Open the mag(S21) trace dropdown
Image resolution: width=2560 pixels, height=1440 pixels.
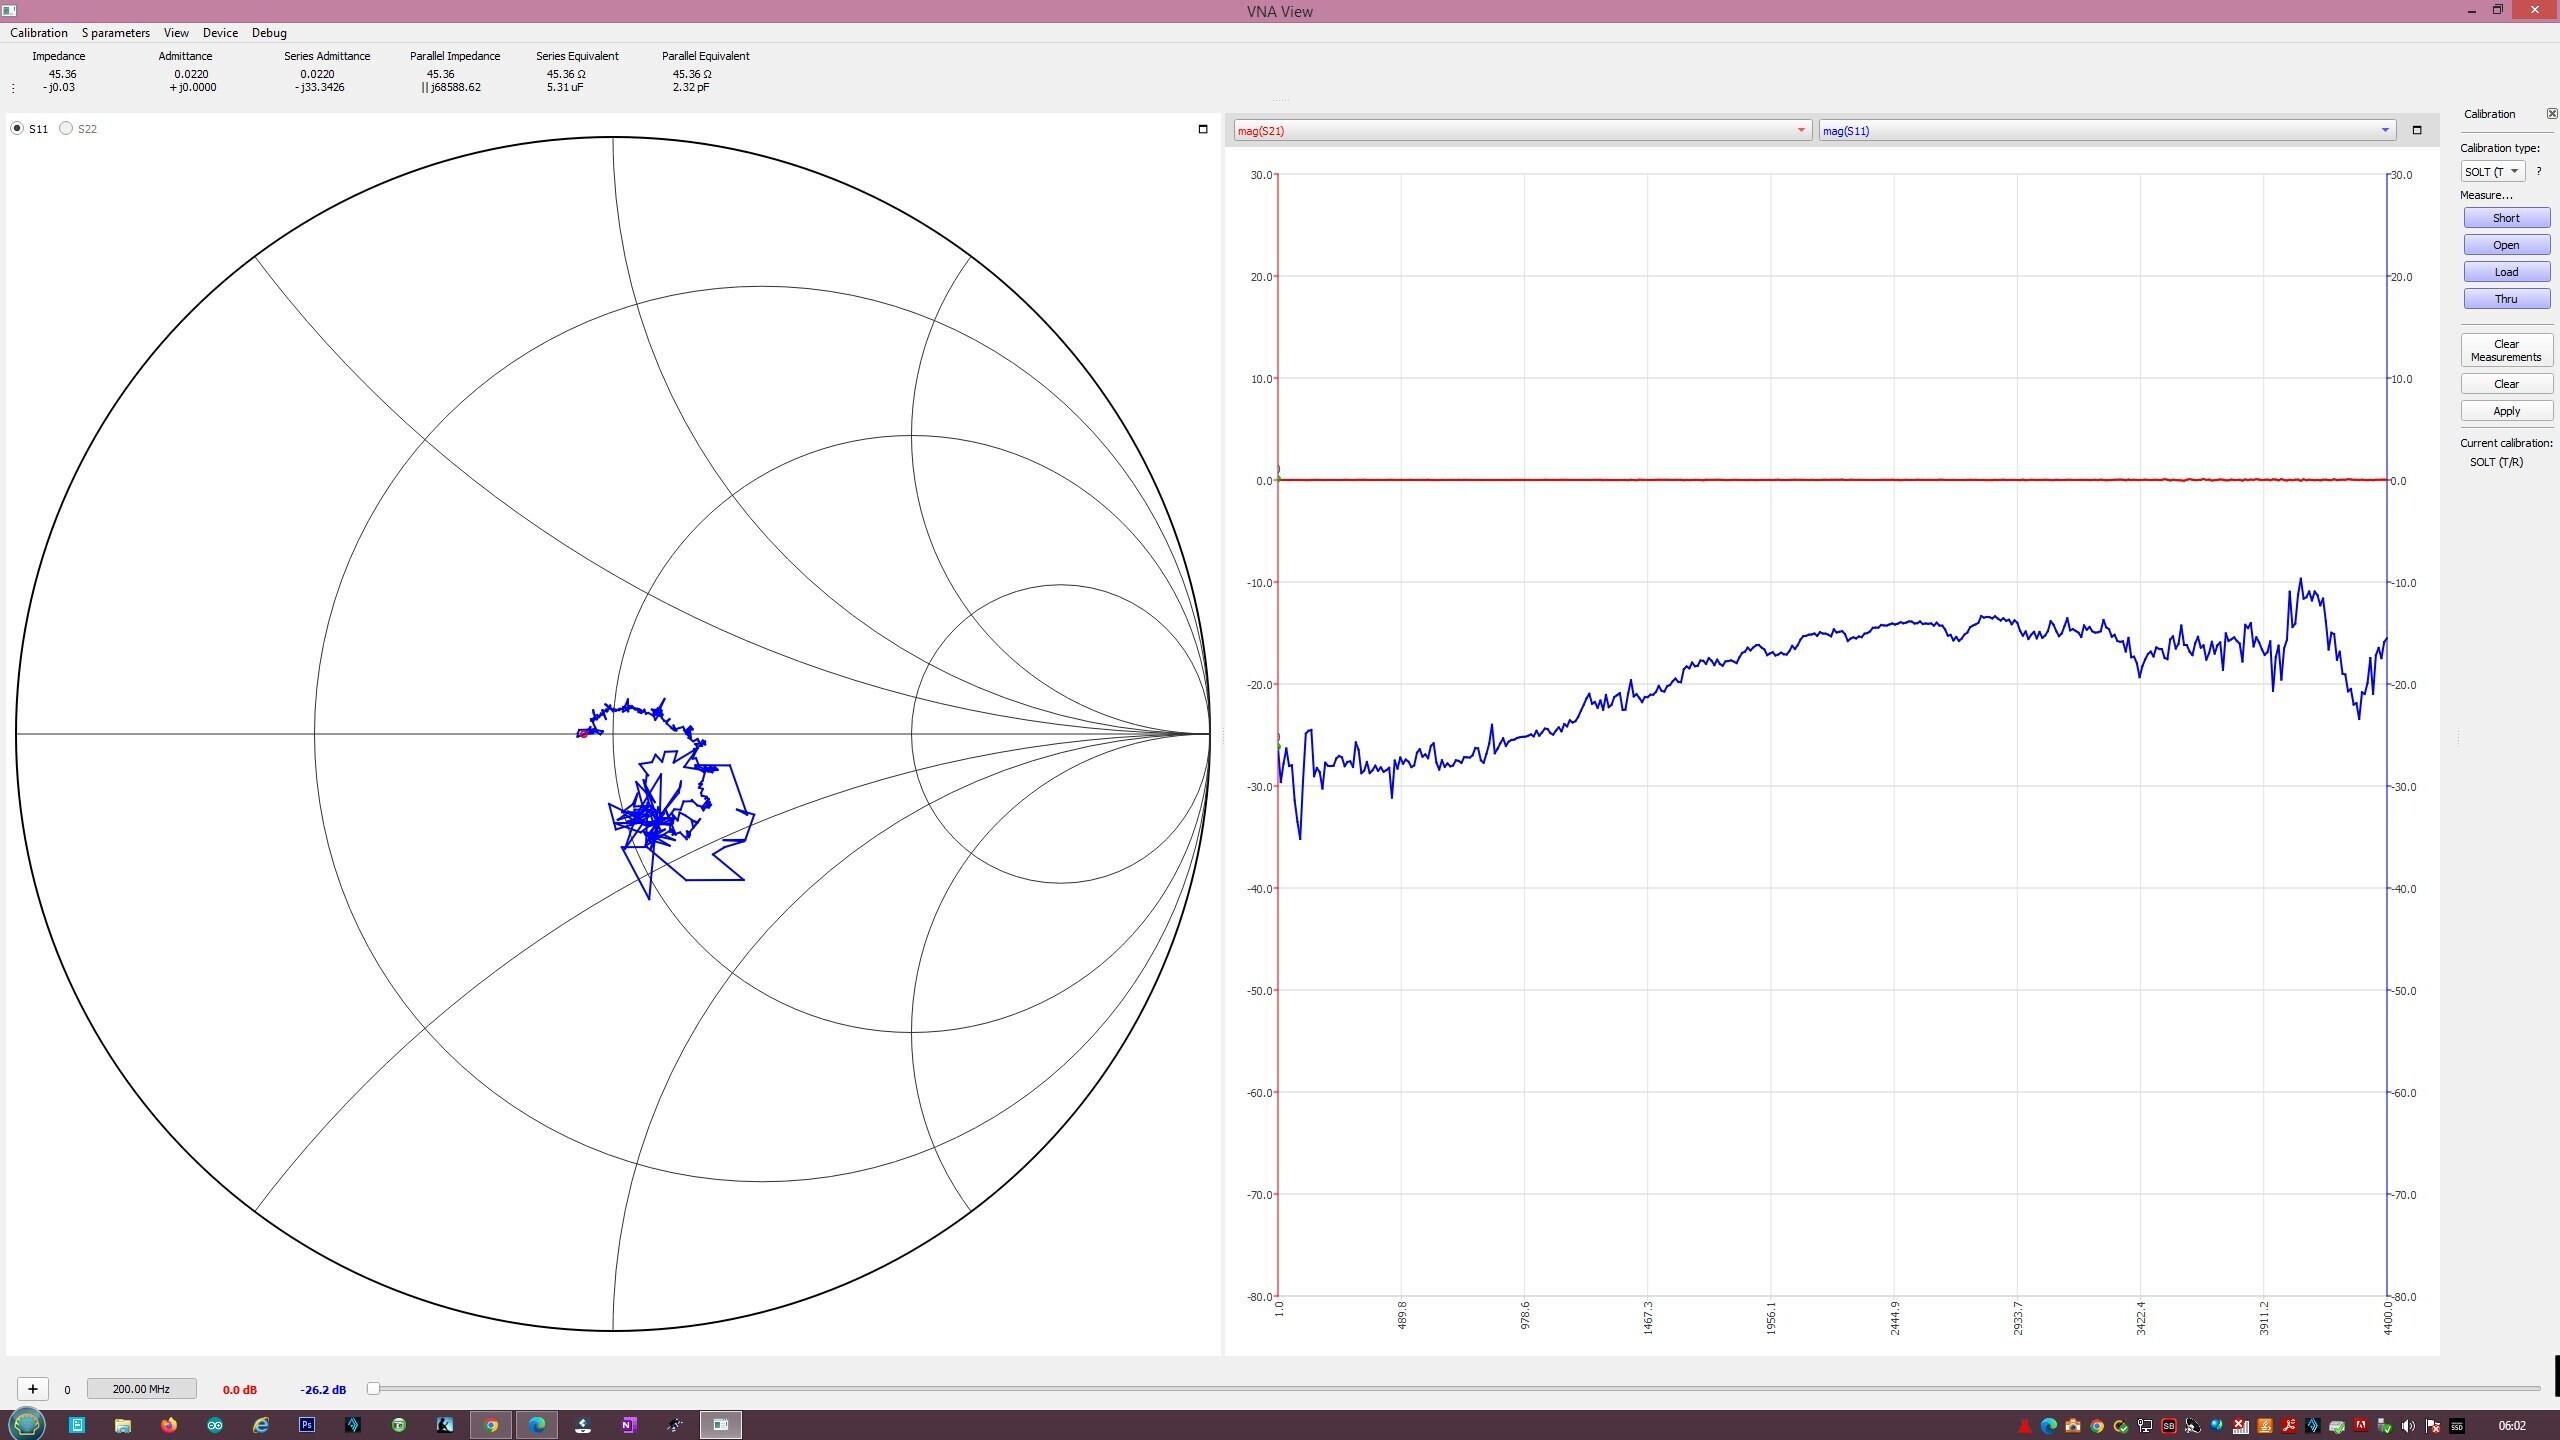(x=1522, y=131)
